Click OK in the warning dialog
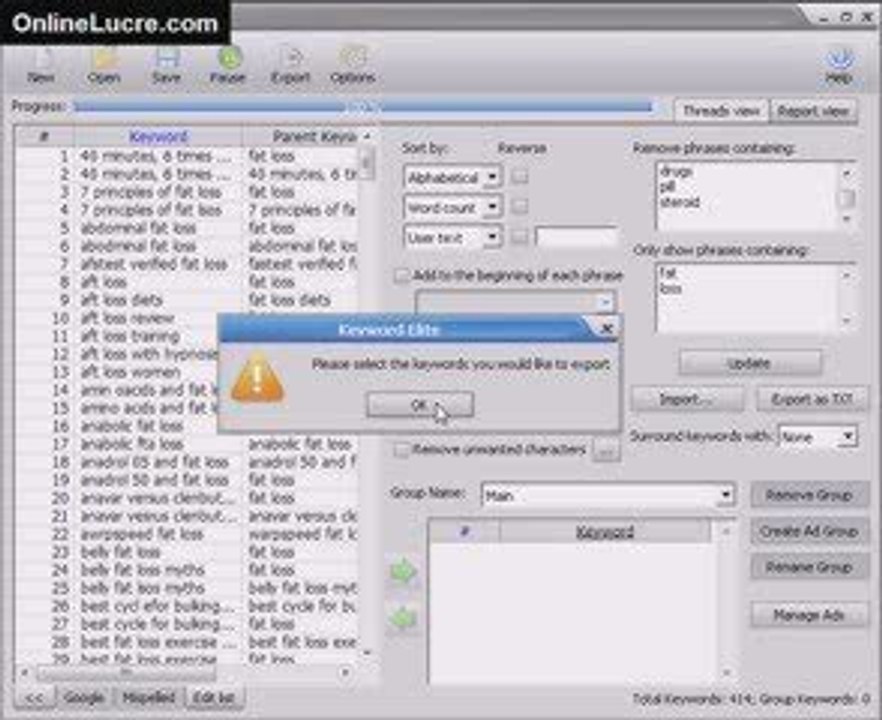Image resolution: width=882 pixels, height=720 pixels. 420,404
